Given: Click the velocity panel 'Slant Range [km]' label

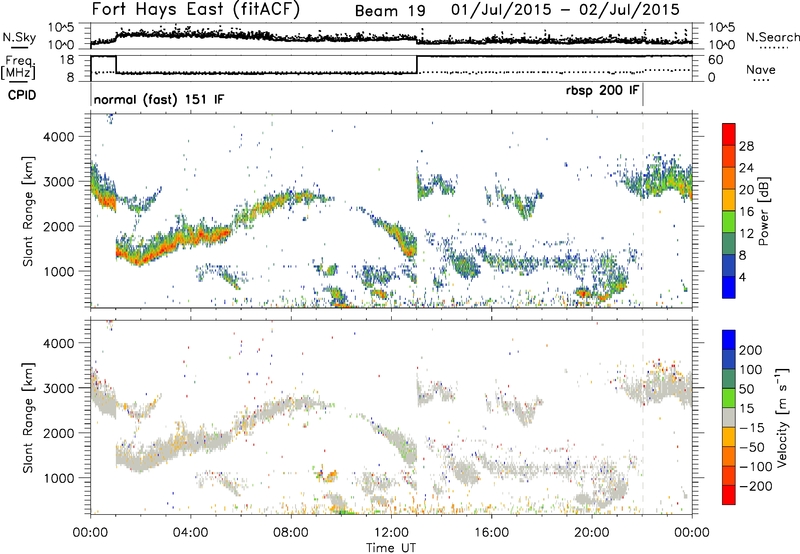Looking at the screenshot, I should pyautogui.click(x=28, y=418).
